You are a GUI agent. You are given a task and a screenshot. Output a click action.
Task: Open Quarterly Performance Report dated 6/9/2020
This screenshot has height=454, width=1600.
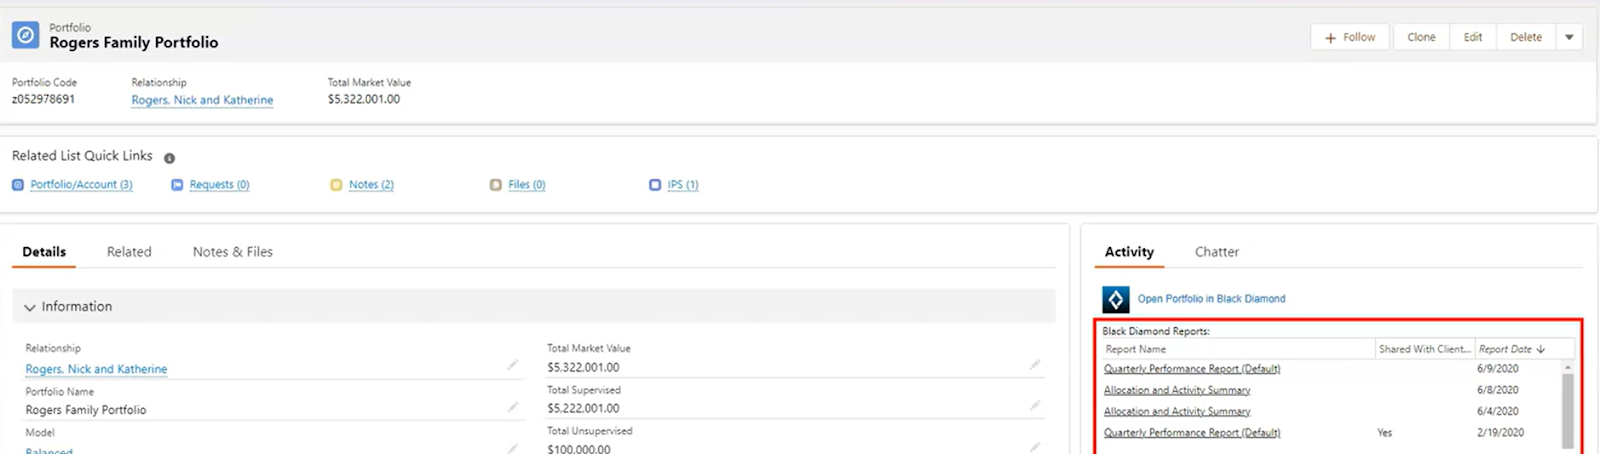pos(1192,369)
